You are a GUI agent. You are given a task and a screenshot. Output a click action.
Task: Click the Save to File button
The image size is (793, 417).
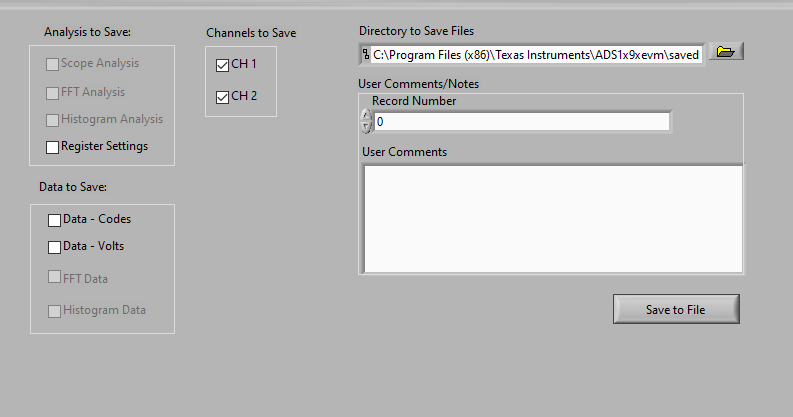coord(676,309)
